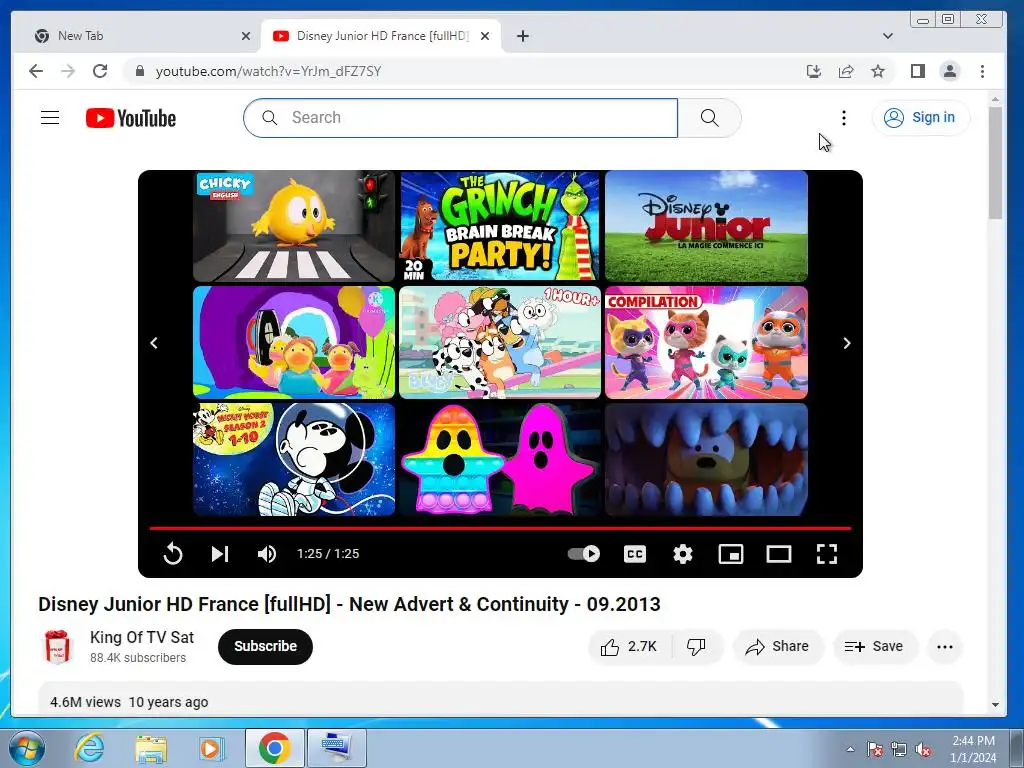Save video to a playlist

tap(875, 647)
